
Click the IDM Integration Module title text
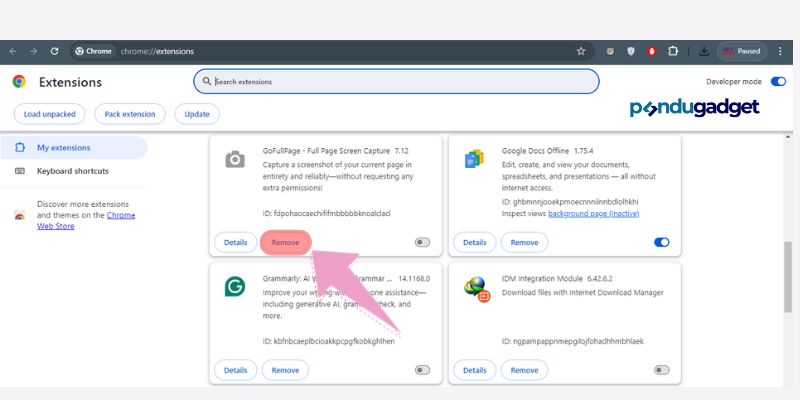pyautogui.click(x=542, y=279)
